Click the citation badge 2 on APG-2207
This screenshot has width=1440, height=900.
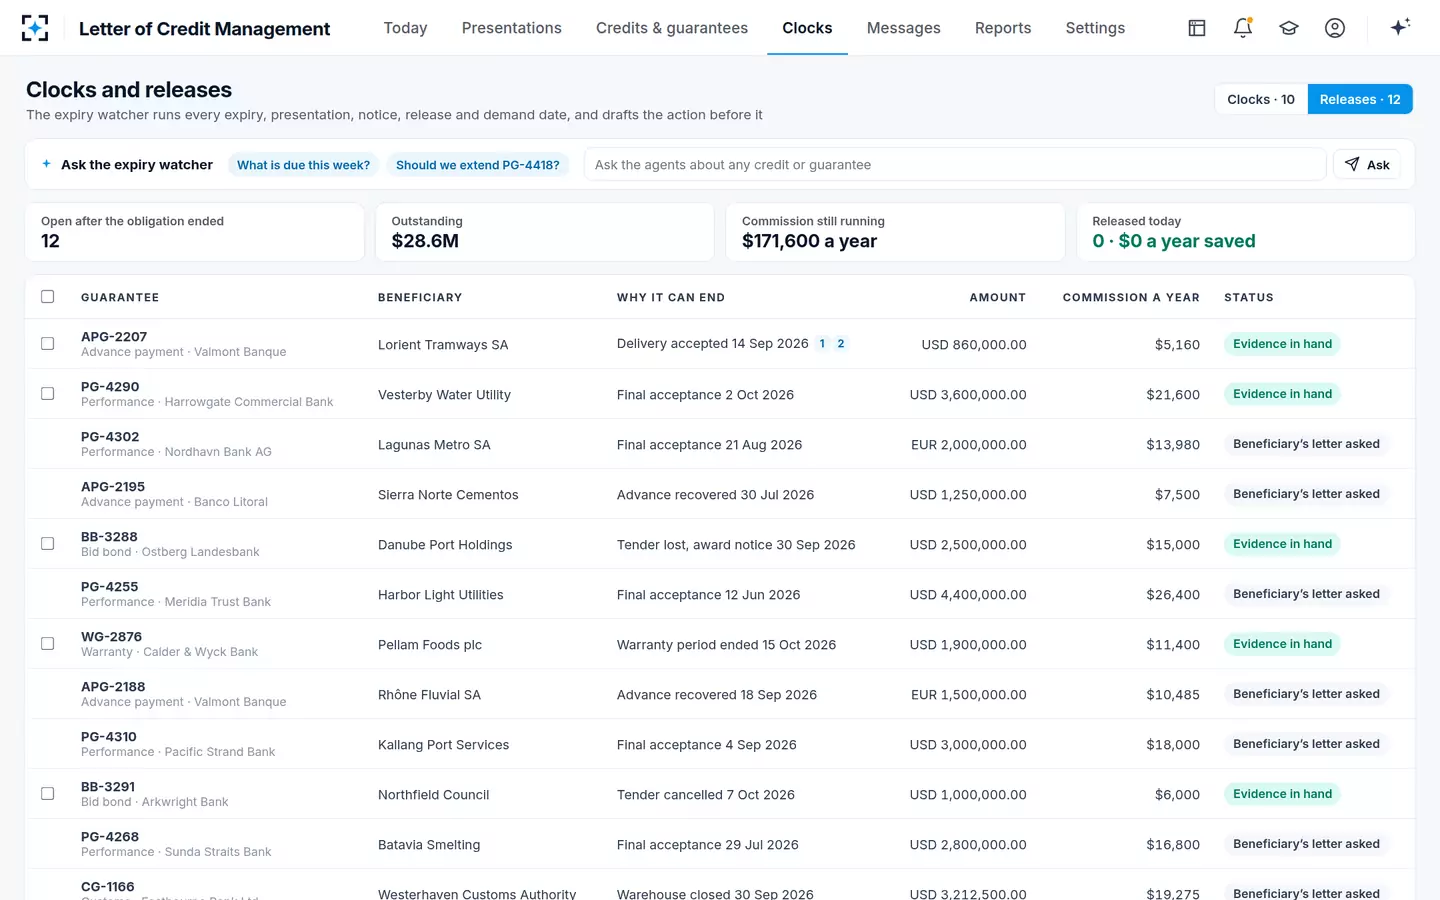click(x=841, y=344)
